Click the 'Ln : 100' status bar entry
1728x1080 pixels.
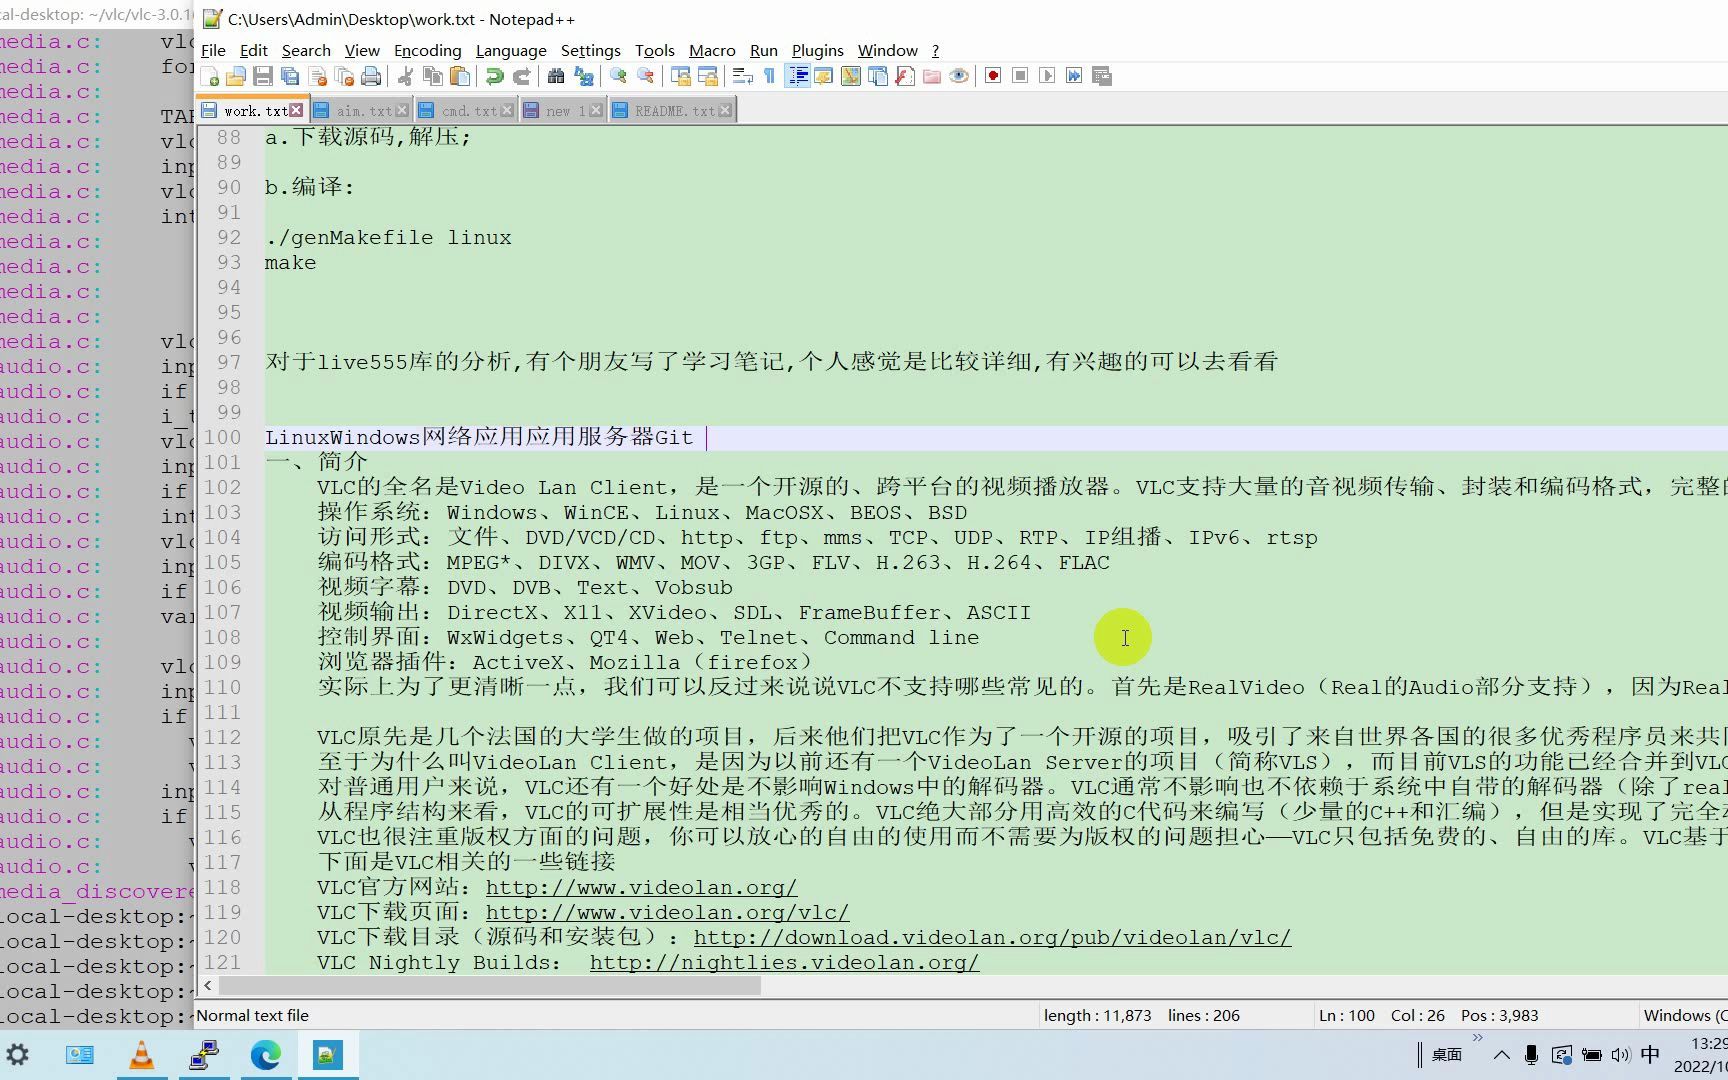click(x=1346, y=1016)
